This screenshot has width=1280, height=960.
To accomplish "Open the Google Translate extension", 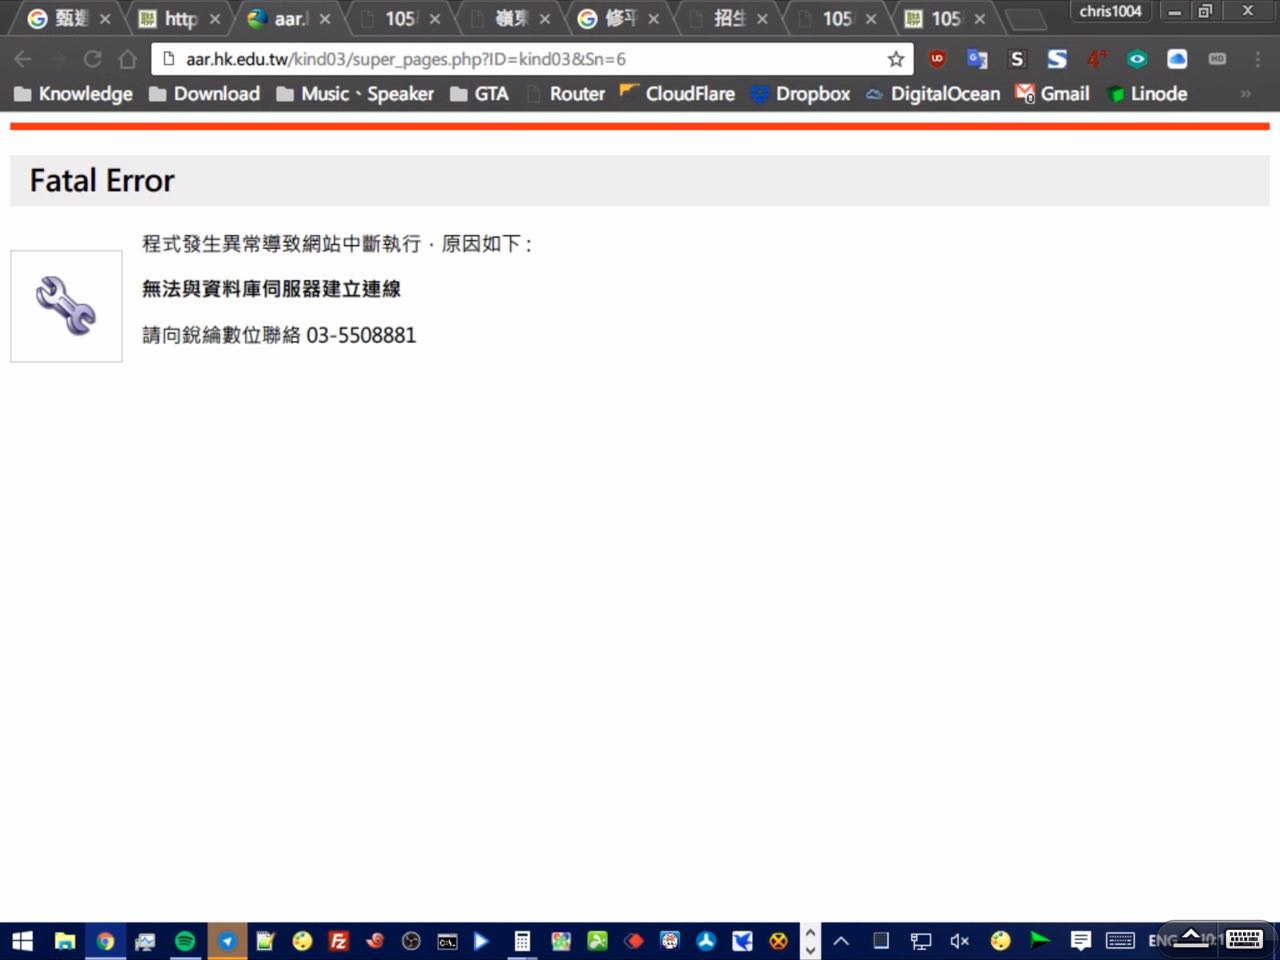I will tap(977, 59).
